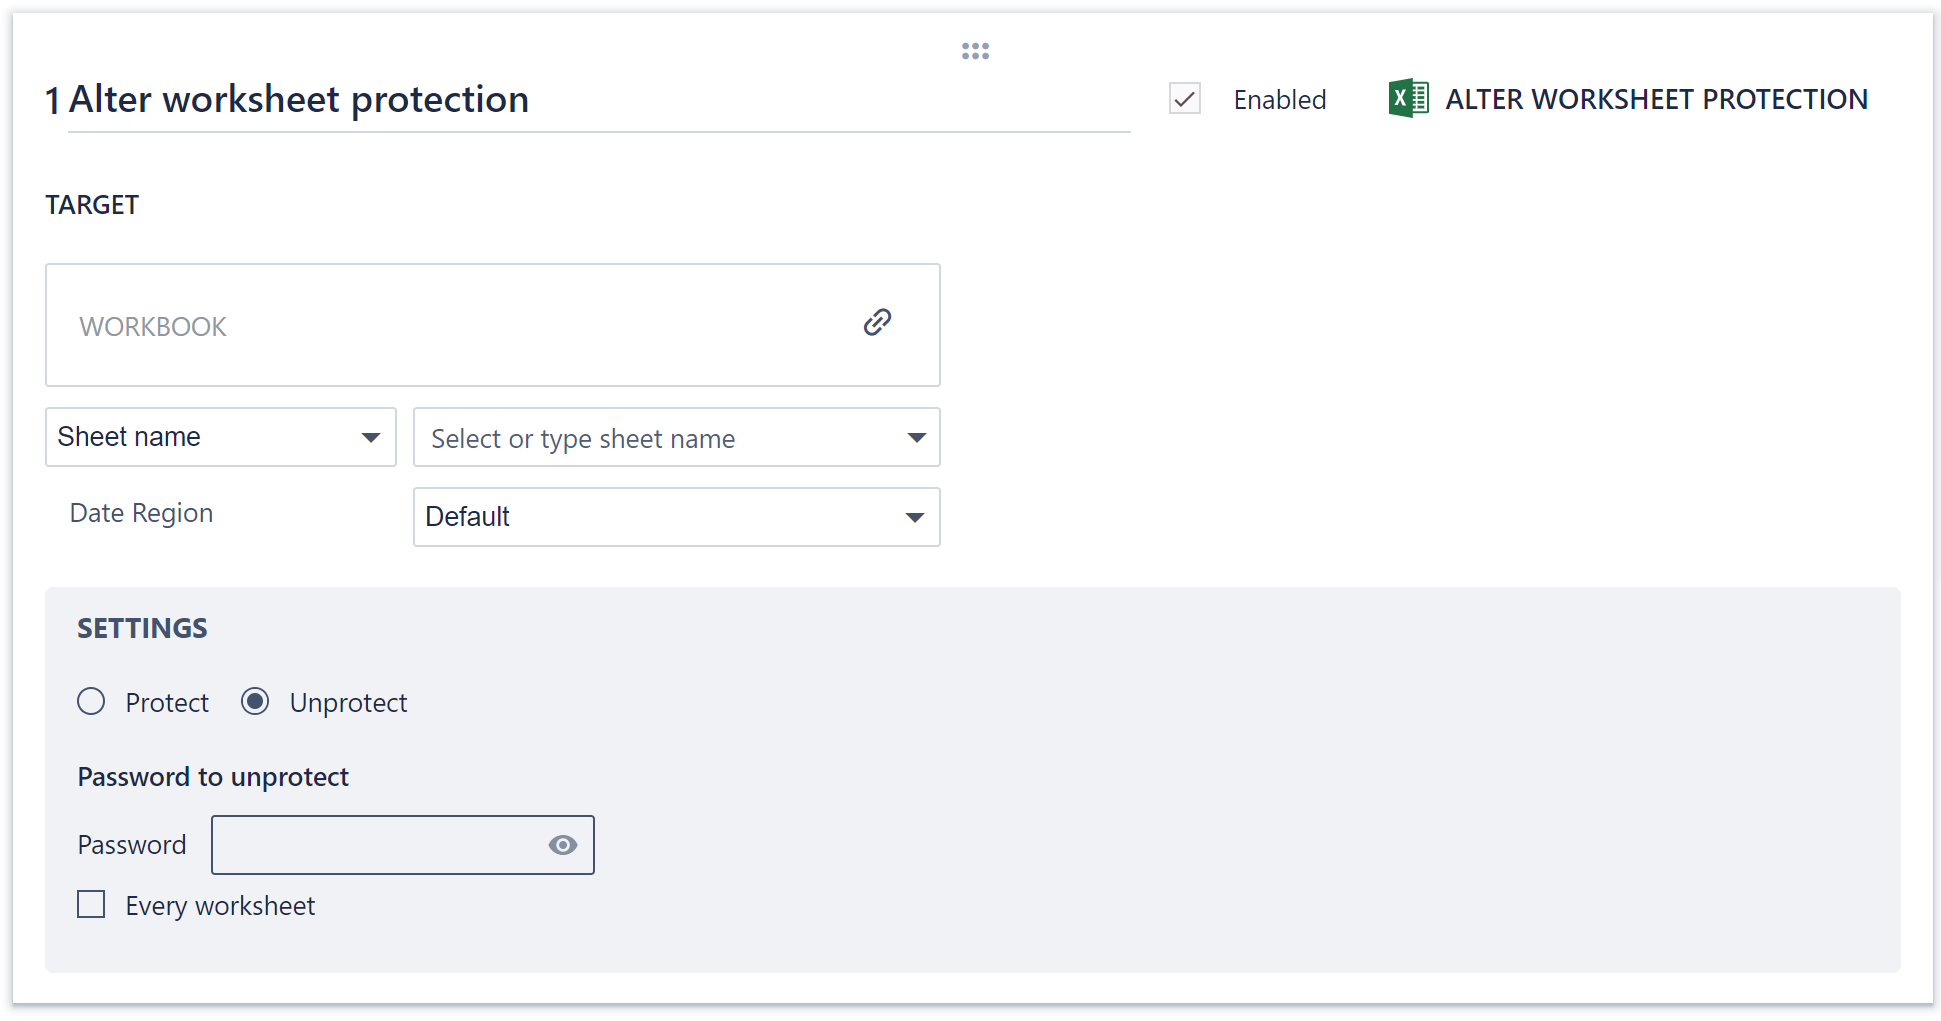Click the Excel application icon
The width and height of the screenshot is (1941, 1021).
coord(1408,98)
